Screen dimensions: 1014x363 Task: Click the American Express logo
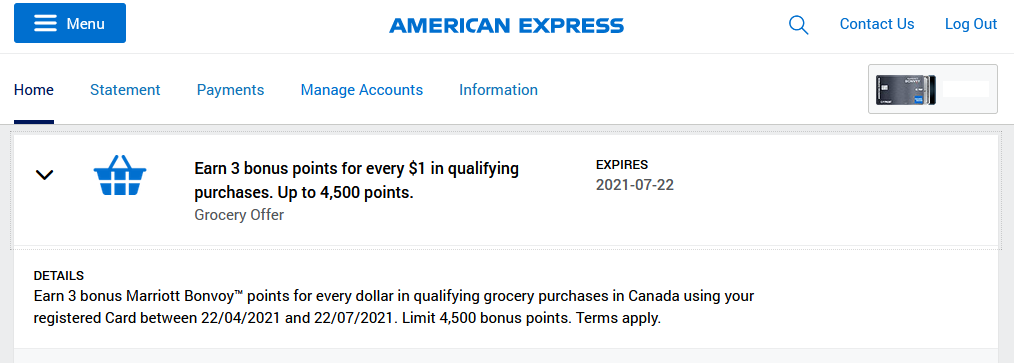506,25
